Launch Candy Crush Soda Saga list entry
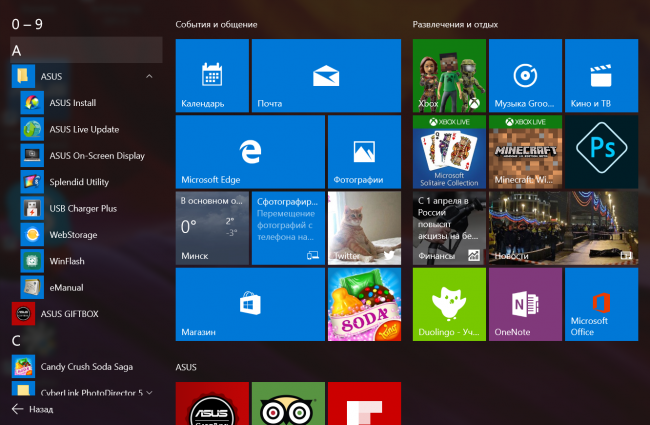Viewport: 650px width, 425px height. click(86, 367)
